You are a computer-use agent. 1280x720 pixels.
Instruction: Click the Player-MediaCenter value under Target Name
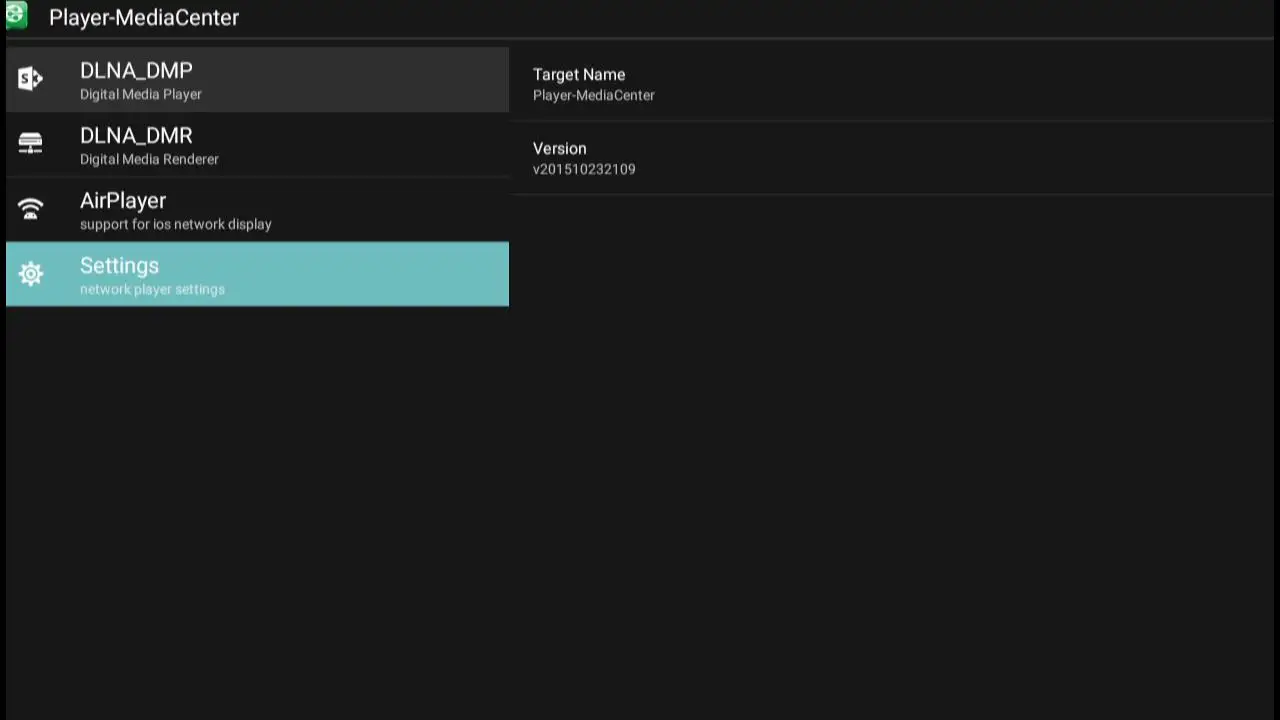(594, 95)
